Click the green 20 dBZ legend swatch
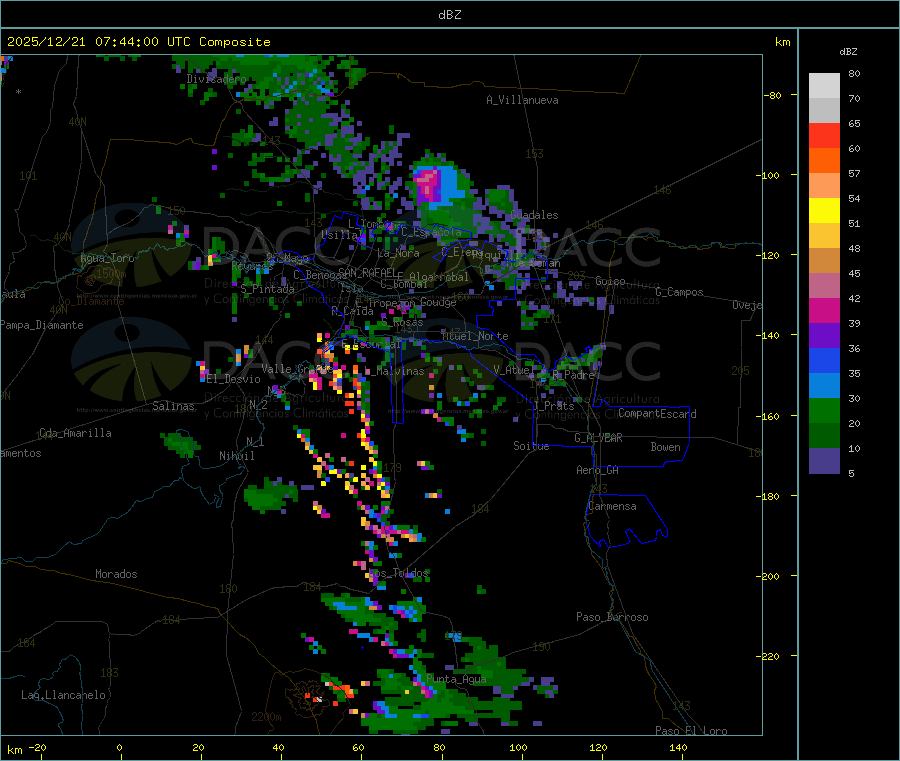This screenshot has width=900, height=761. pyautogui.click(x=824, y=410)
